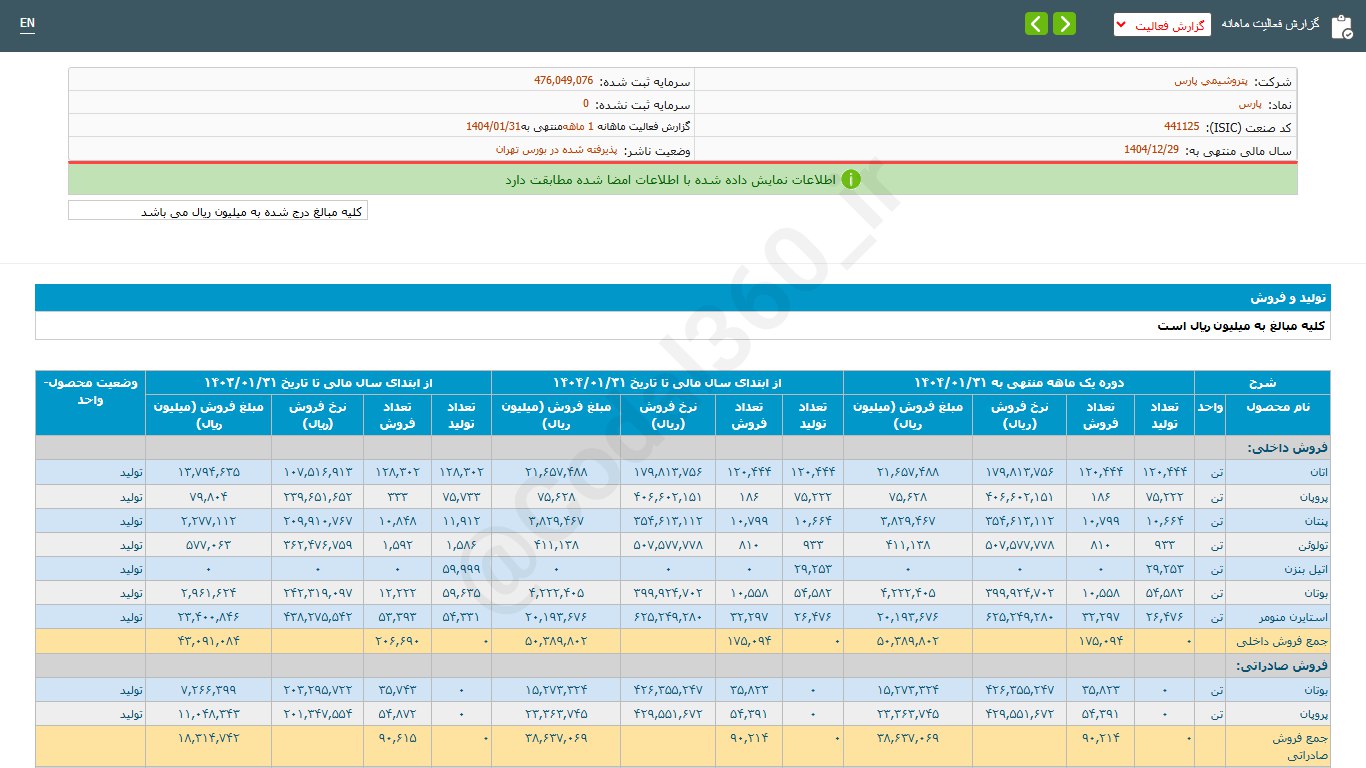The height and width of the screenshot is (768, 1366).
Task: Click the fiscal year end date 1404/12/29
Action: tap(1151, 150)
